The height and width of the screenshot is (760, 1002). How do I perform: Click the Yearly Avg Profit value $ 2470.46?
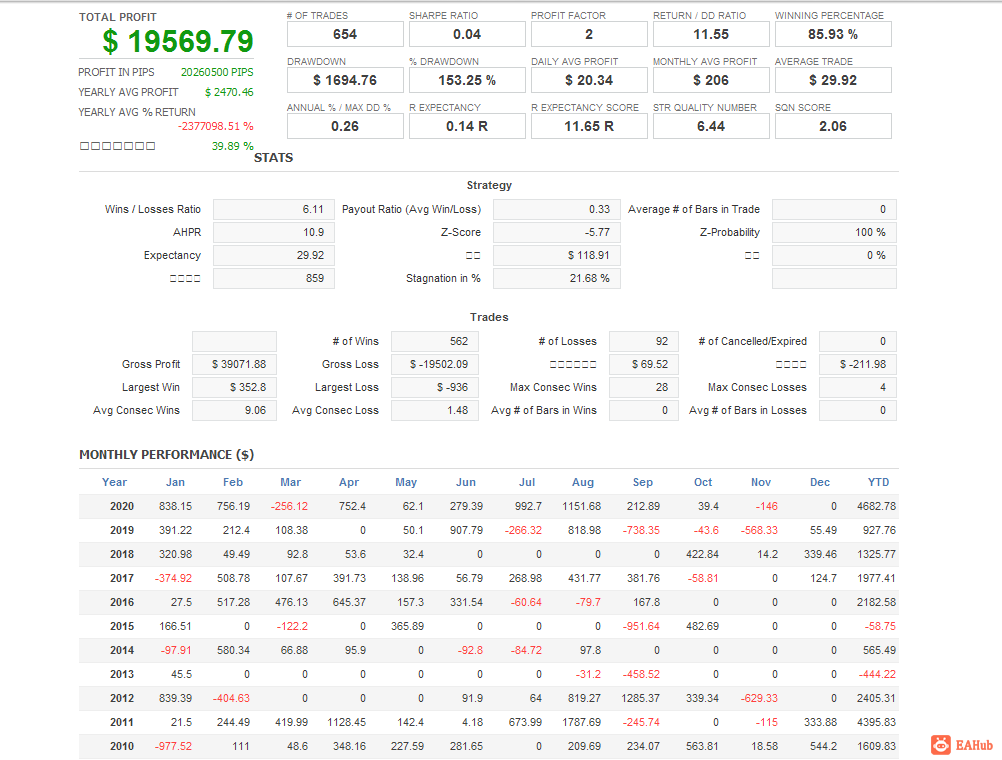[229, 92]
